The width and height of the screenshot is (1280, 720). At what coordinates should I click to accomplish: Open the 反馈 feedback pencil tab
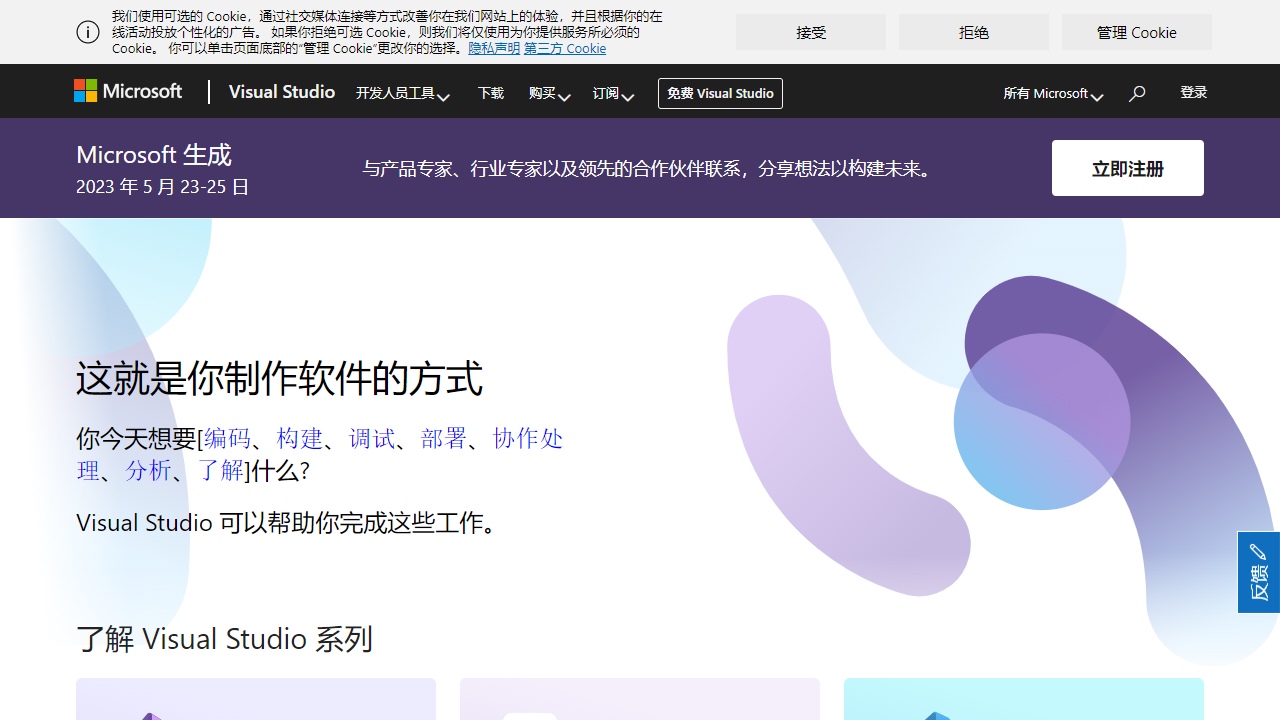[x=1259, y=572]
